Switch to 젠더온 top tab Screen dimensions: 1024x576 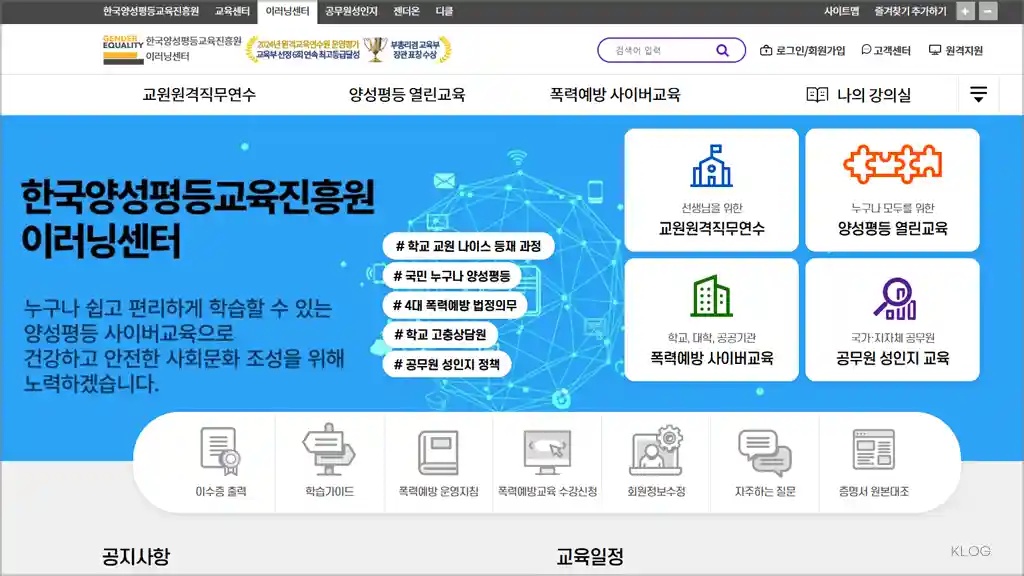coord(406,11)
